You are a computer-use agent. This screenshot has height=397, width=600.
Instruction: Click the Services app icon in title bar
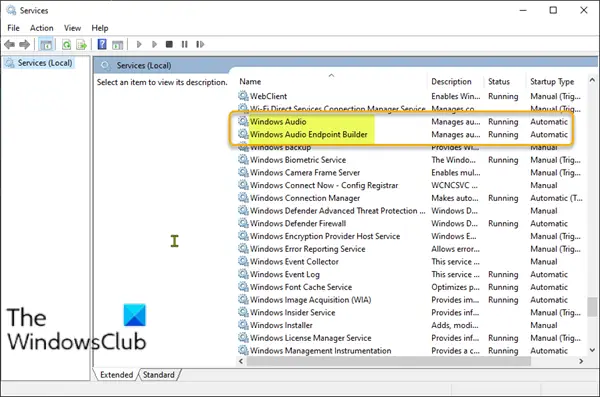(11, 10)
